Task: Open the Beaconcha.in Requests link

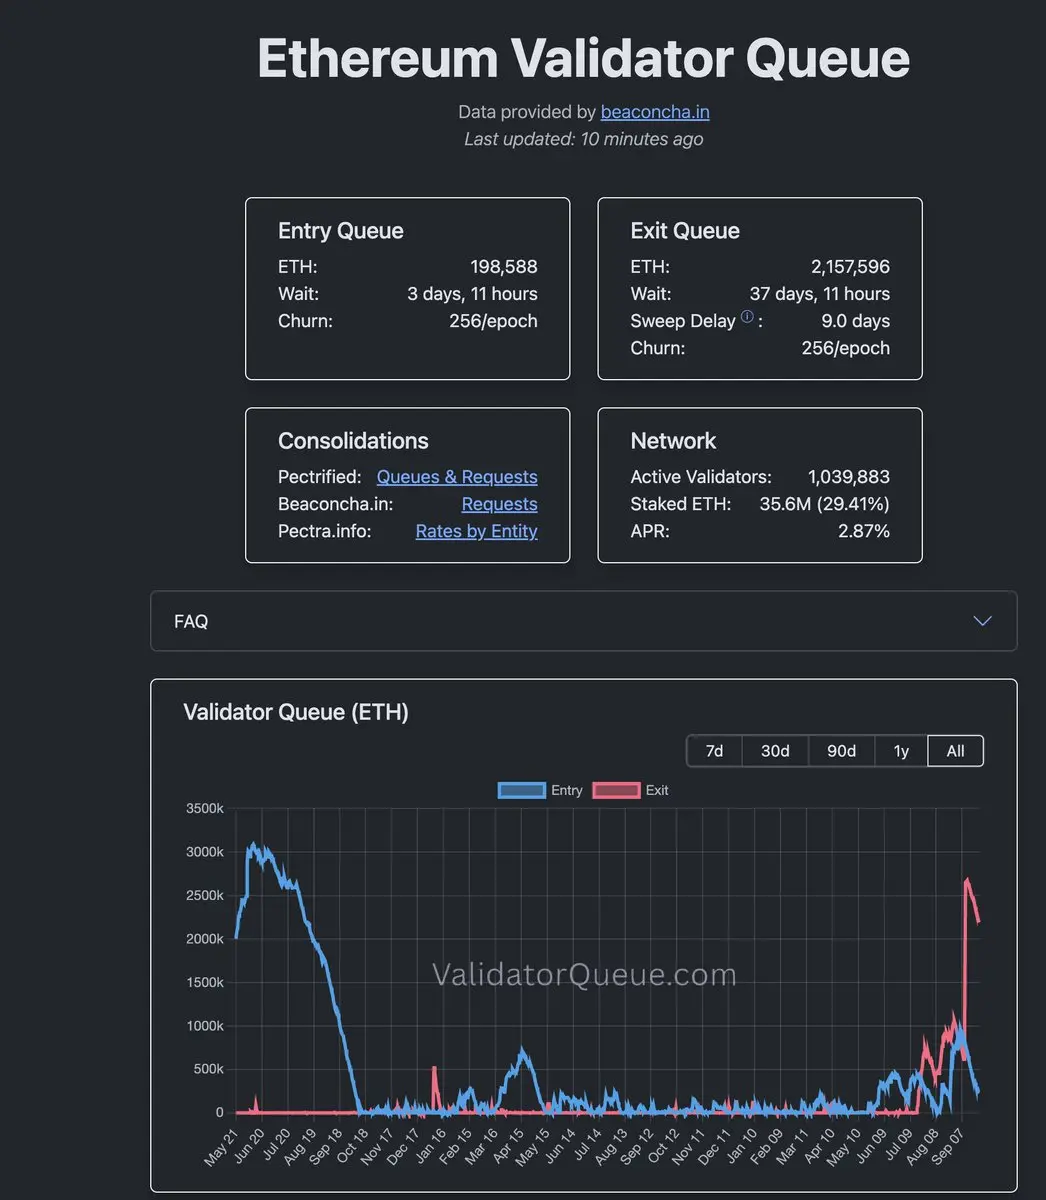Action: tap(499, 504)
